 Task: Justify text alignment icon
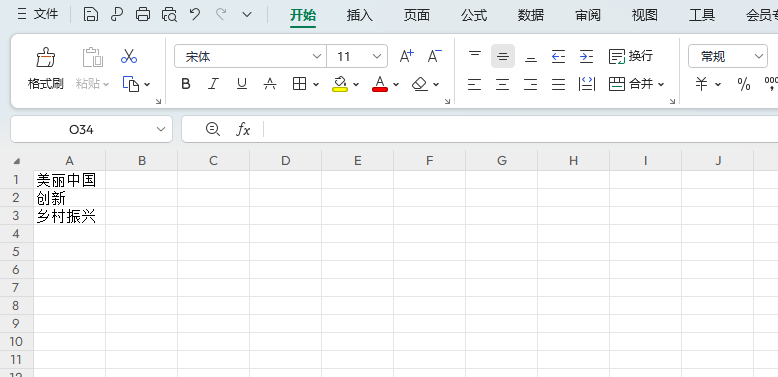tap(559, 85)
